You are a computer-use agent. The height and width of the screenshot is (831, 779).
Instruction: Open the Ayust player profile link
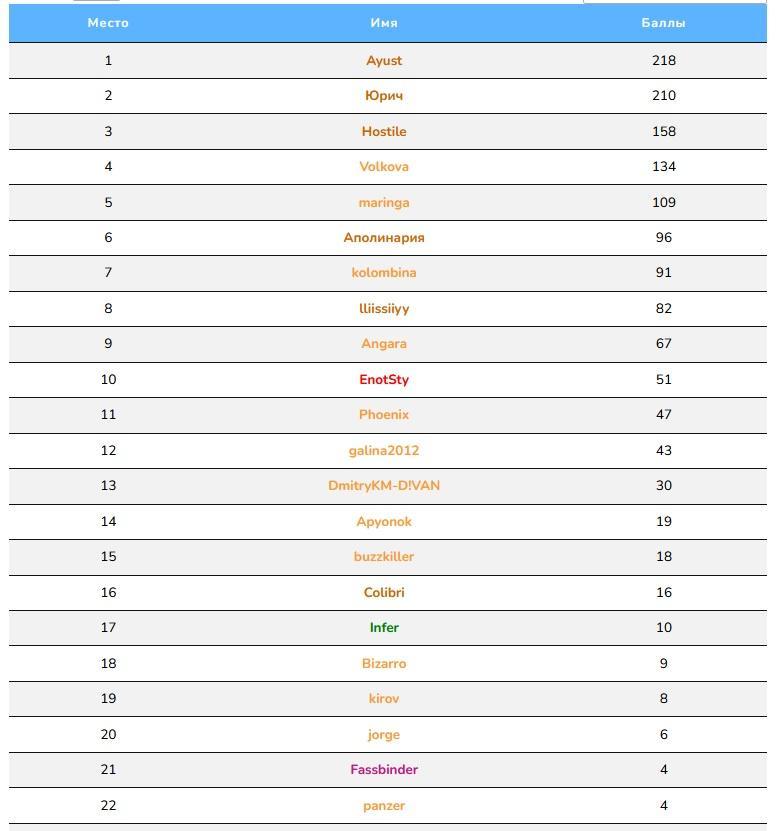point(384,61)
